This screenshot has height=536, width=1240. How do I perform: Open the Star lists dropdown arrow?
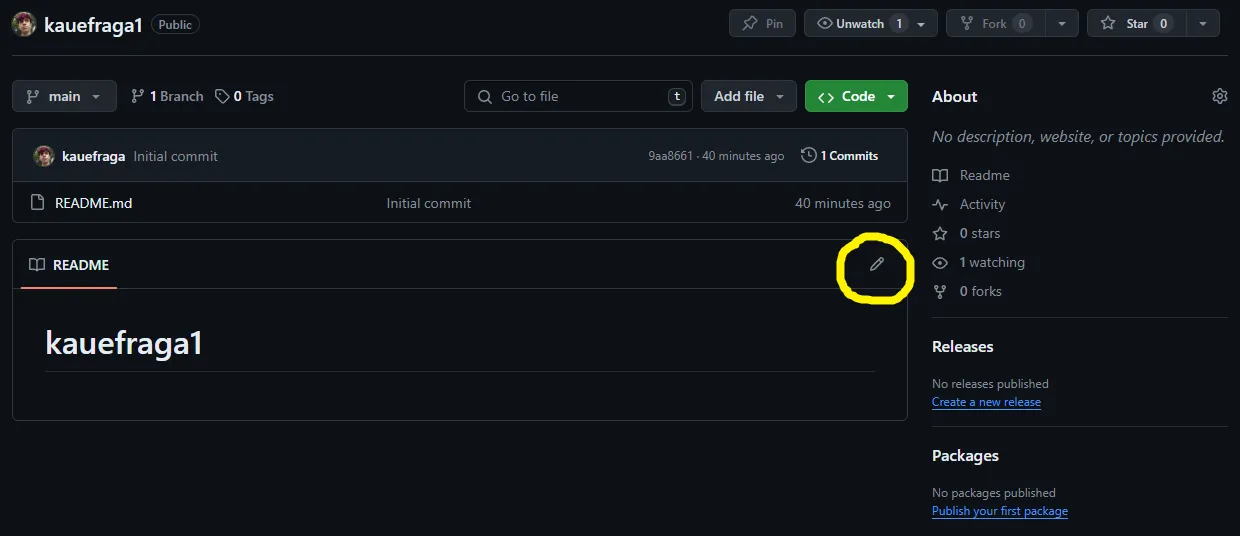[x=1203, y=24]
